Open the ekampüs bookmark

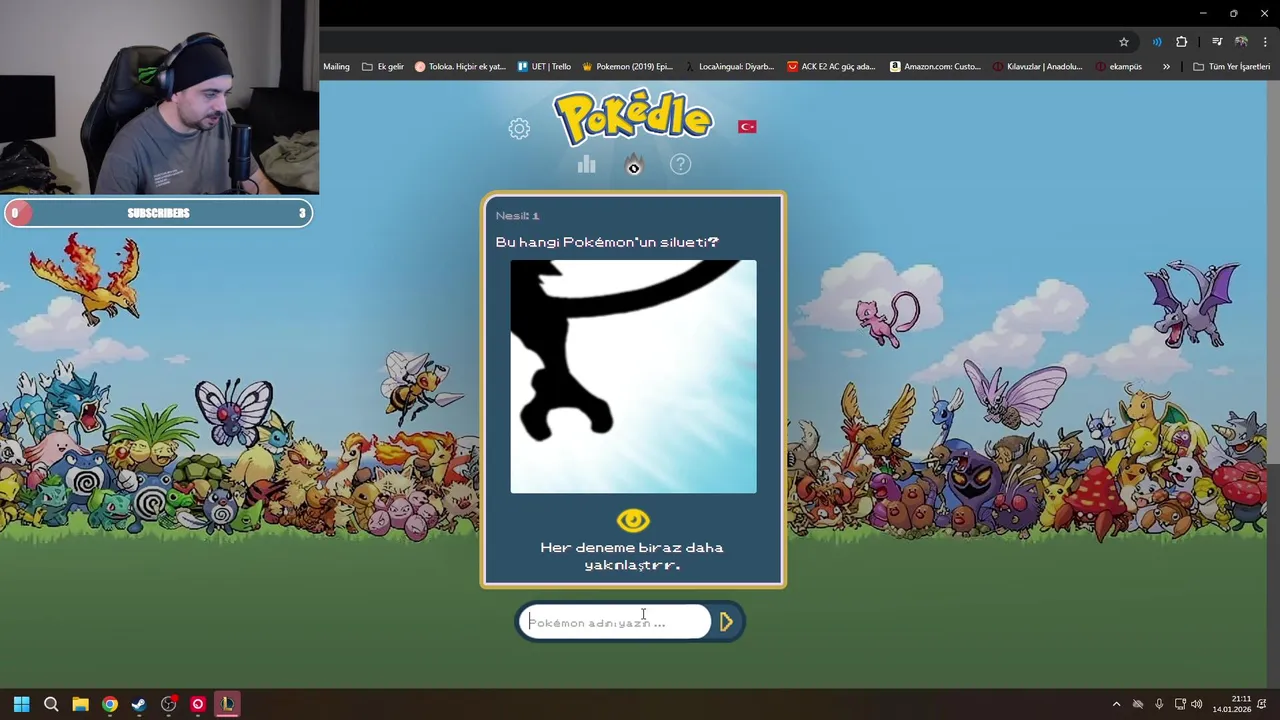1119,67
